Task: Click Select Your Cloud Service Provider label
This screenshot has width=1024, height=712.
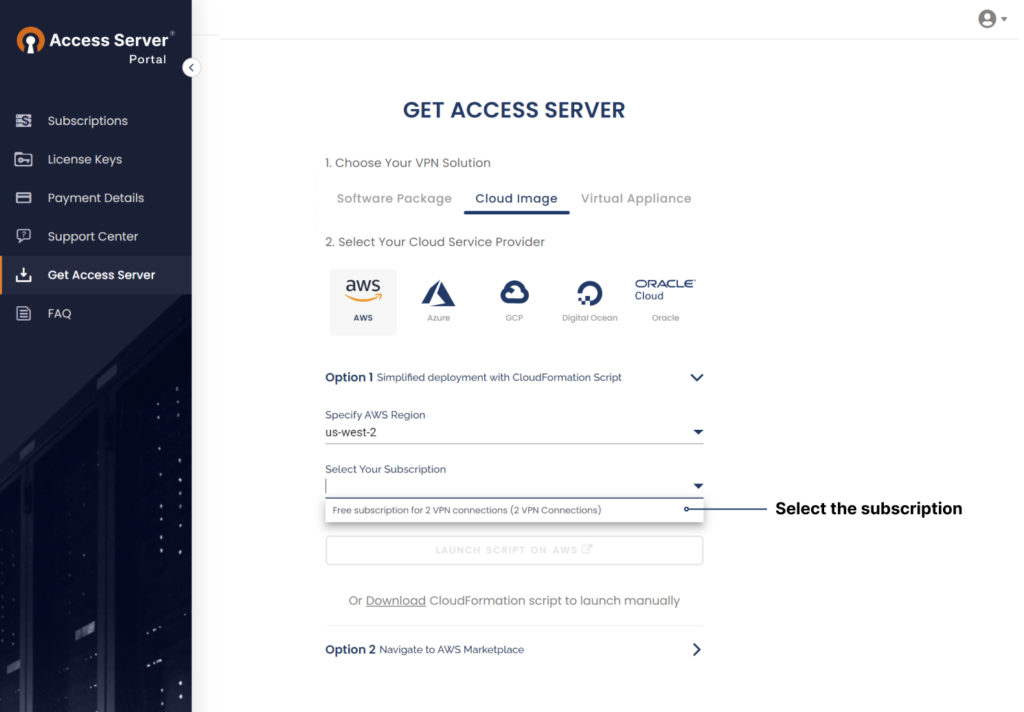Action: pyautogui.click(x=435, y=242)
